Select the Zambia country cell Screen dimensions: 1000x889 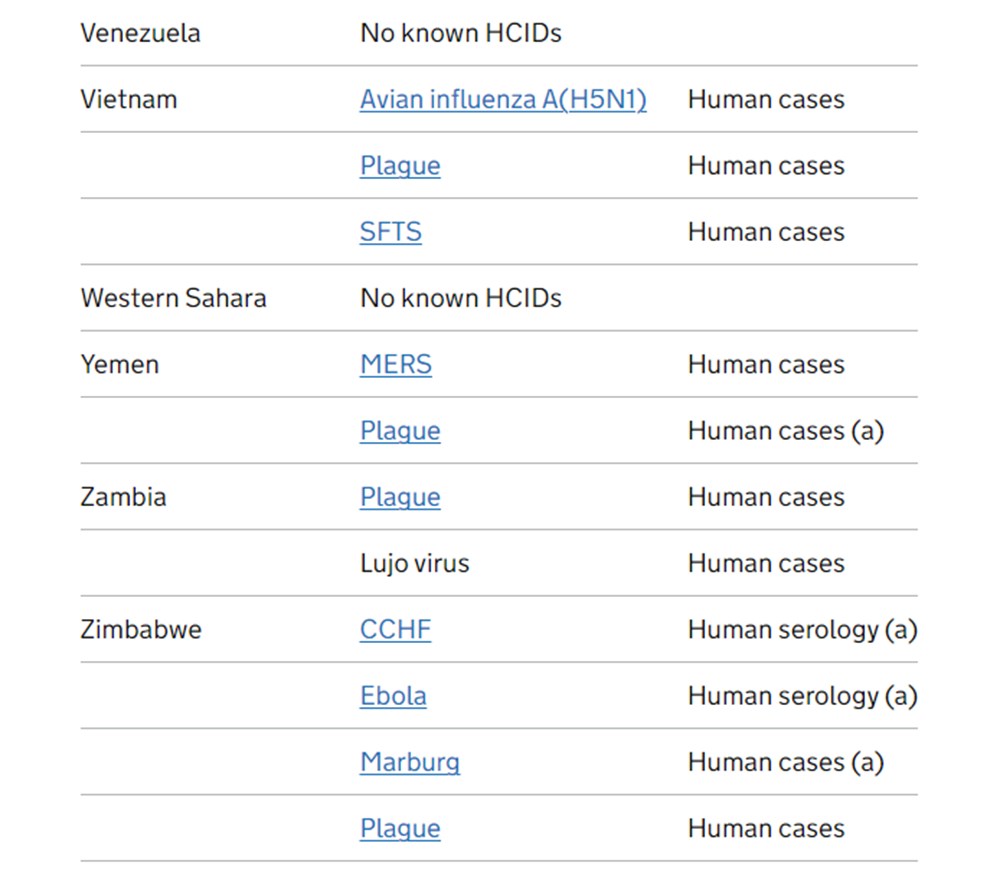(123, 497)
